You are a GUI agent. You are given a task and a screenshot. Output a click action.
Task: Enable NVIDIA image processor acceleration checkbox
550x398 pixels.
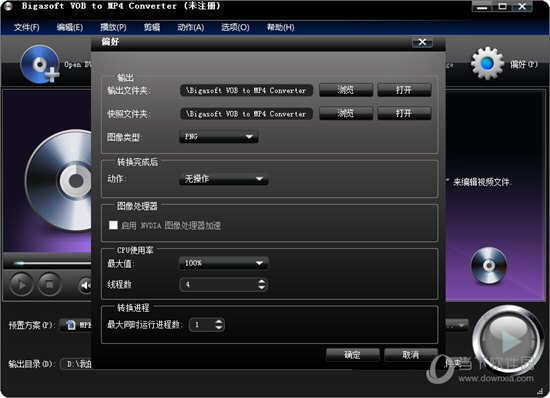click(113, 225)
